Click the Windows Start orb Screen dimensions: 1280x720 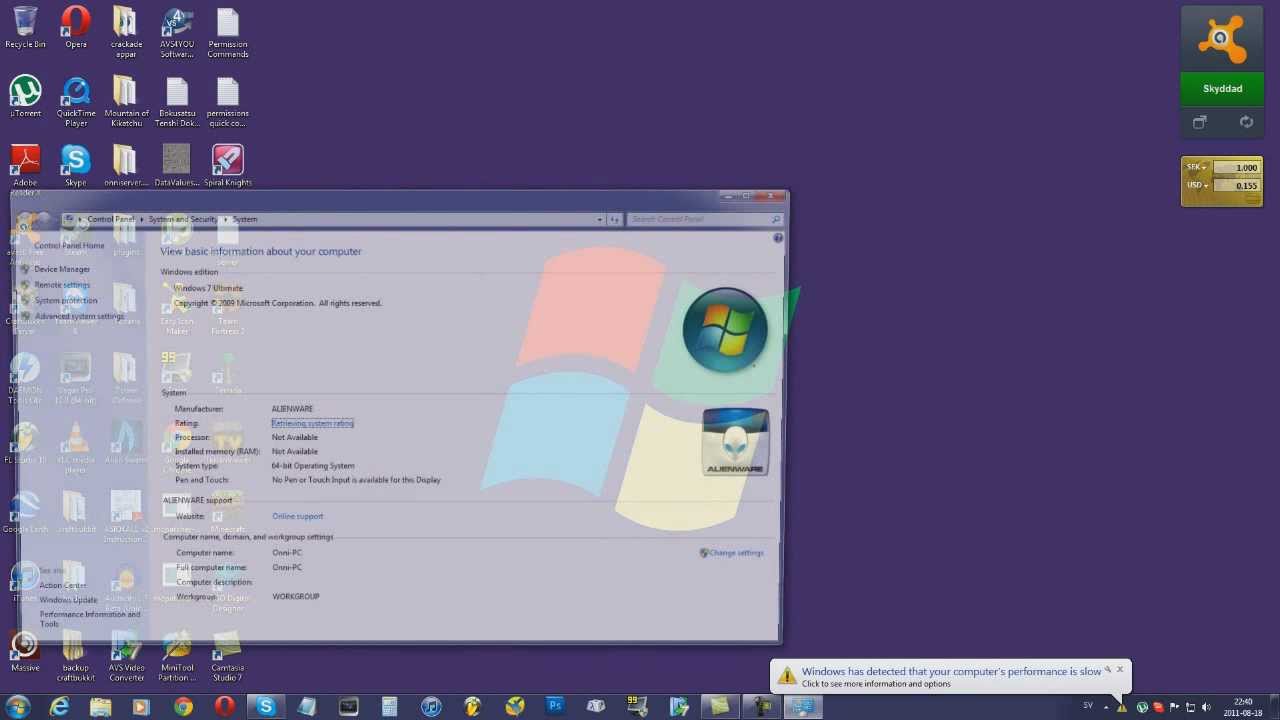(x=17, y=707)
